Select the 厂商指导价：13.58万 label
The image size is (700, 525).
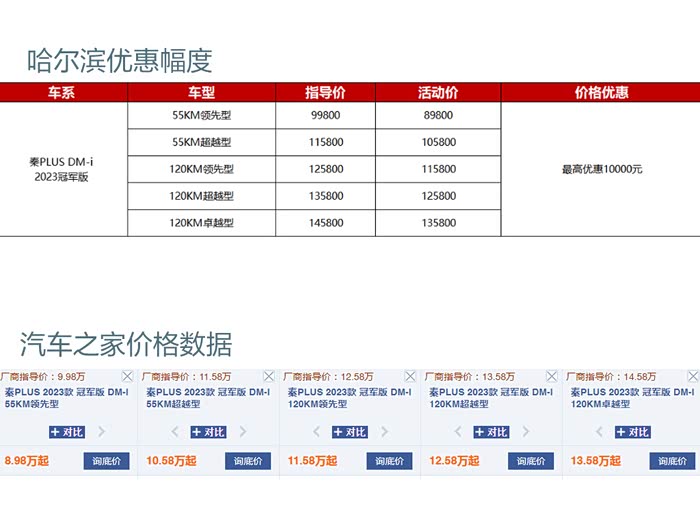(470, 377)
